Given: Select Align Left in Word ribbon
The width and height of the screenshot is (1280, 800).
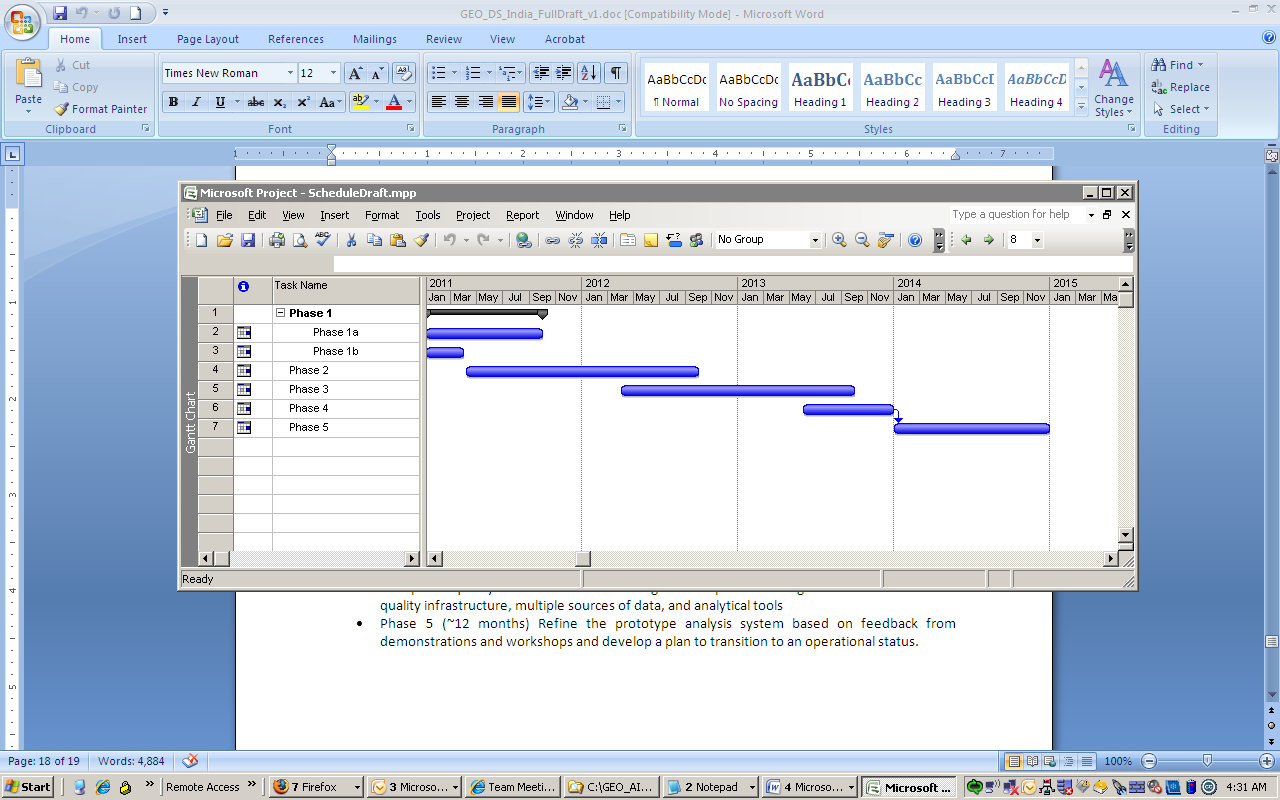Looking at the screenshot, I should (438, 102).
